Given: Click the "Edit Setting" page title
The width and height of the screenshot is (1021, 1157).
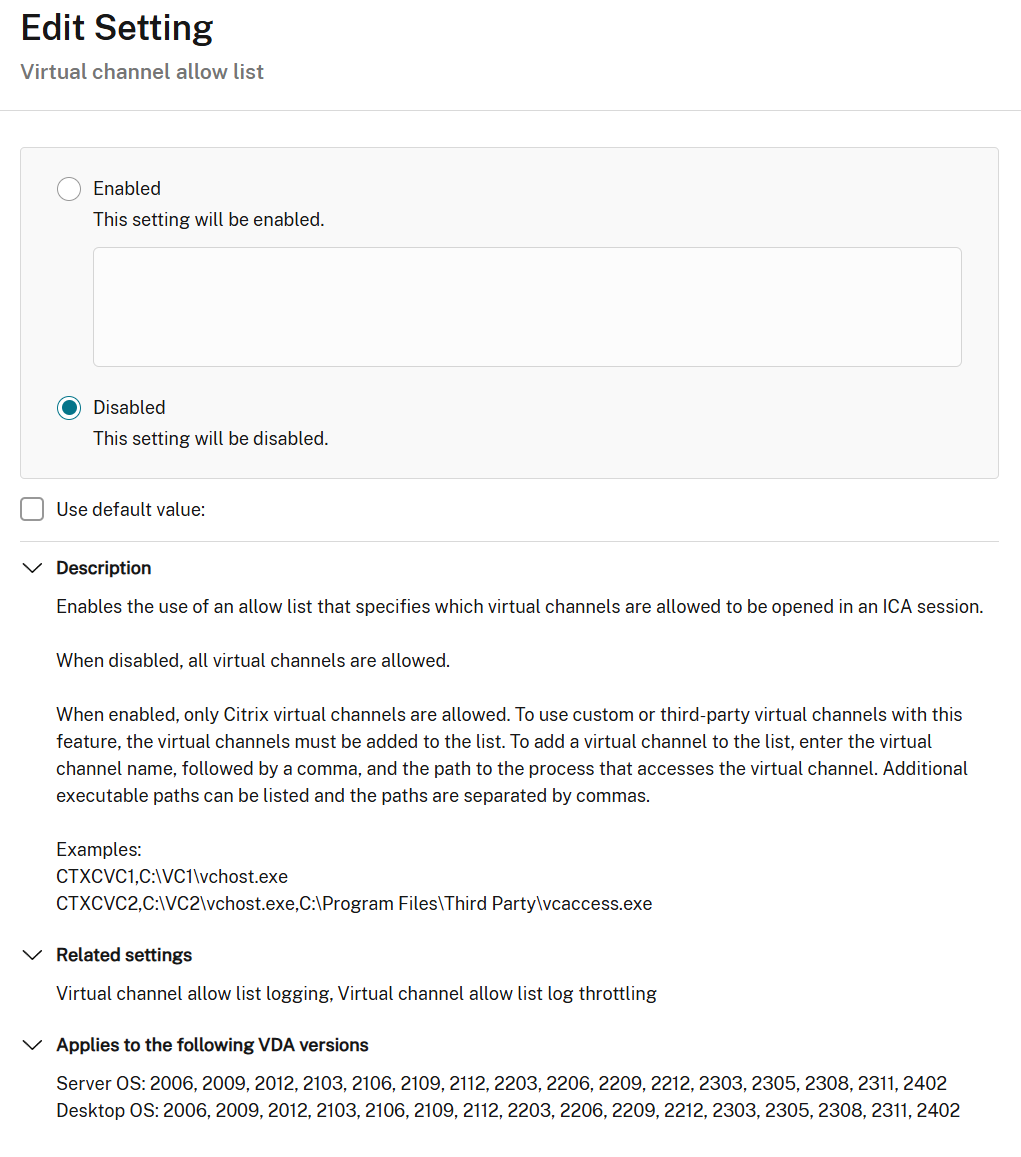Looking at the screenshot, I should 117,28.
